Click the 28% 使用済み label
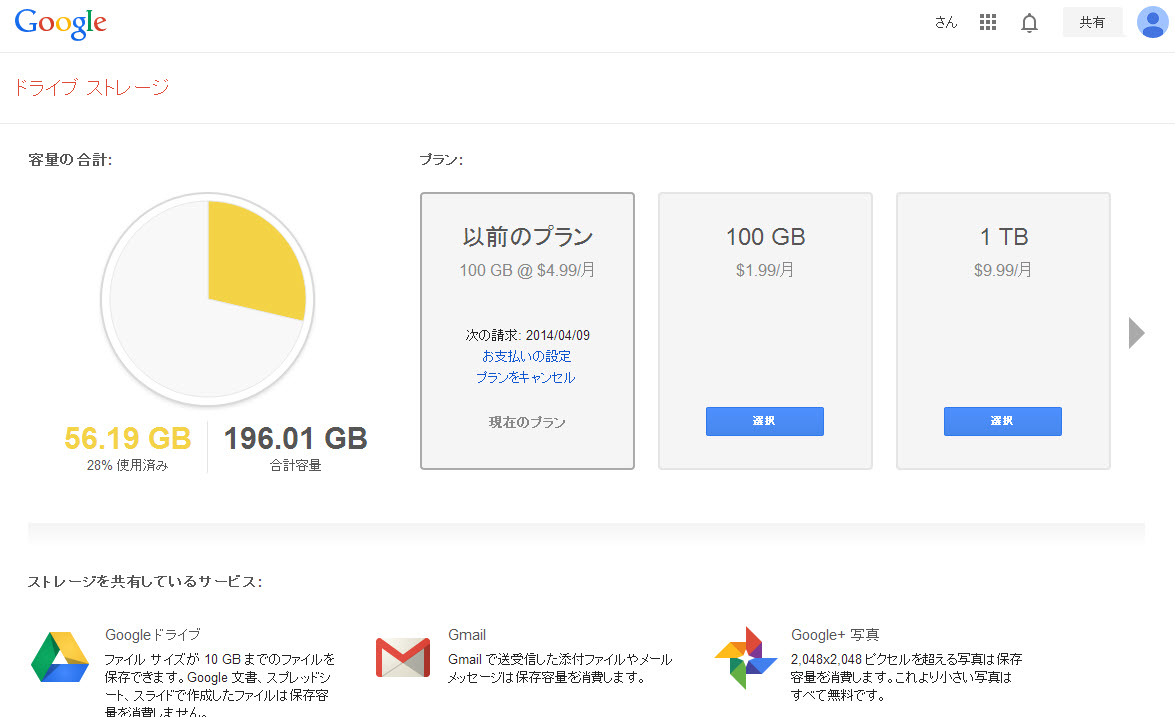Image resolution: width=1175 pixels, height=717 pixels. (x=127, y=465)
